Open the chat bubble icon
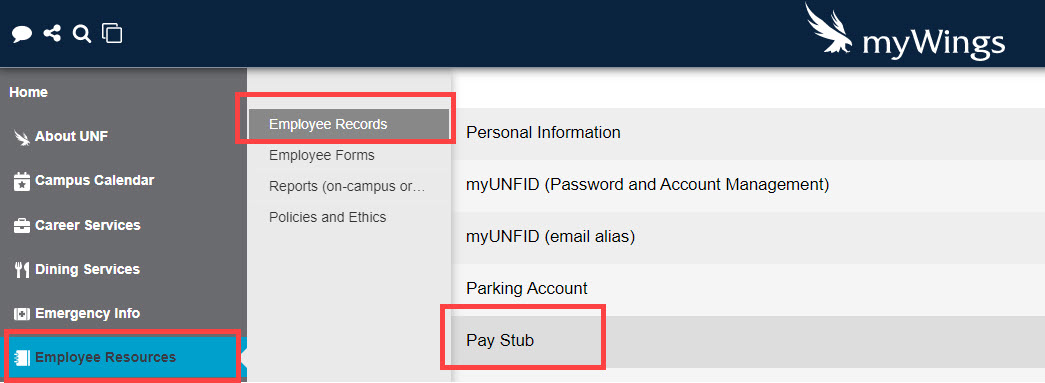 pyautogui.click(x=22, y=34)
